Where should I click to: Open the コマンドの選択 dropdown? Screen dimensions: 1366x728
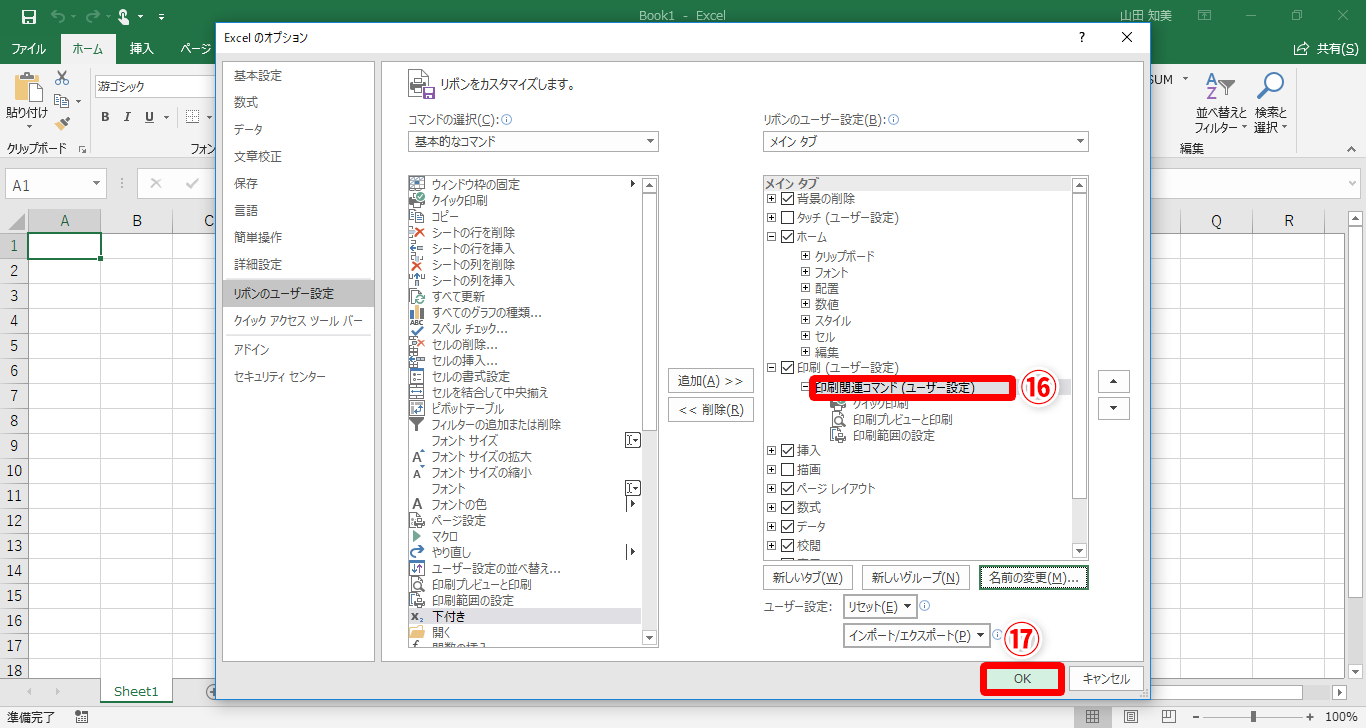pos(532,142)
